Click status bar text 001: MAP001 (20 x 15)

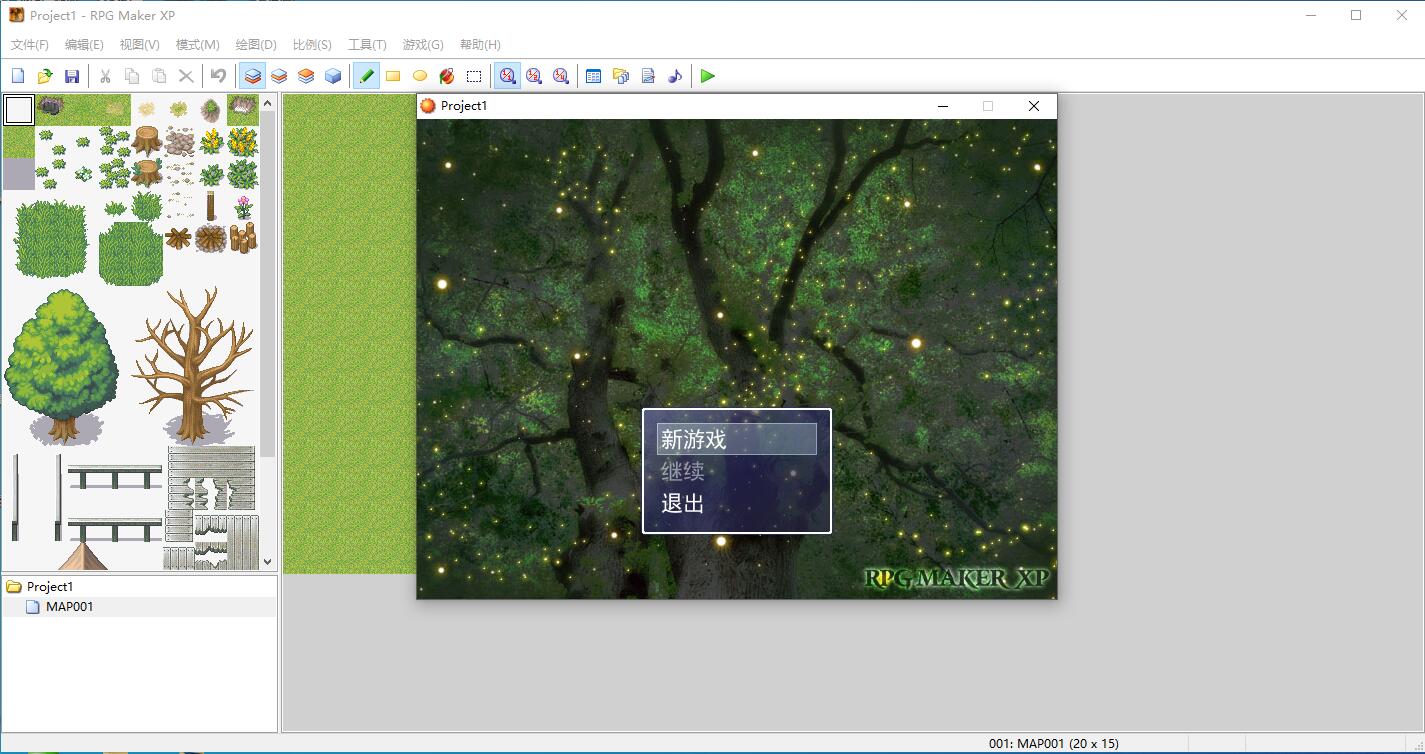click(1053, 743)
